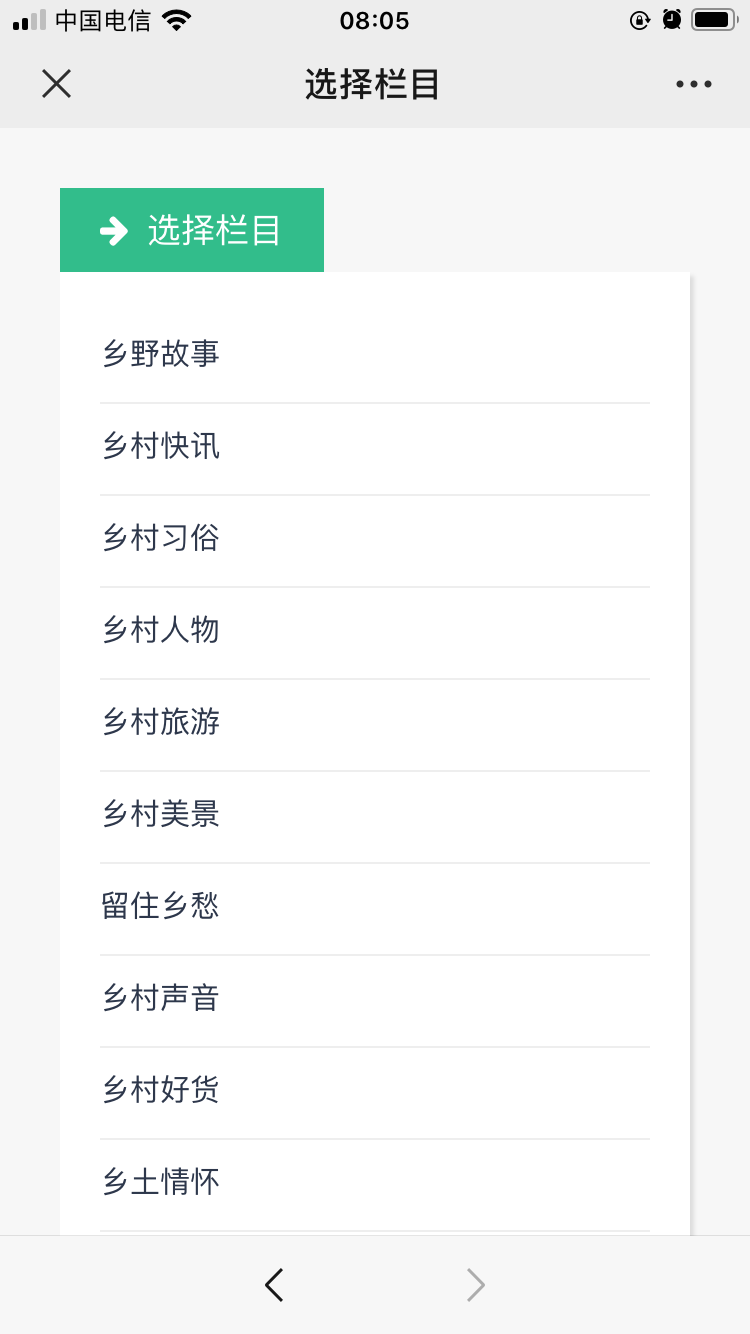Tap the forward arrow in bottom bar
This screenshot has width=750, height=1334.
(476, 1285)
